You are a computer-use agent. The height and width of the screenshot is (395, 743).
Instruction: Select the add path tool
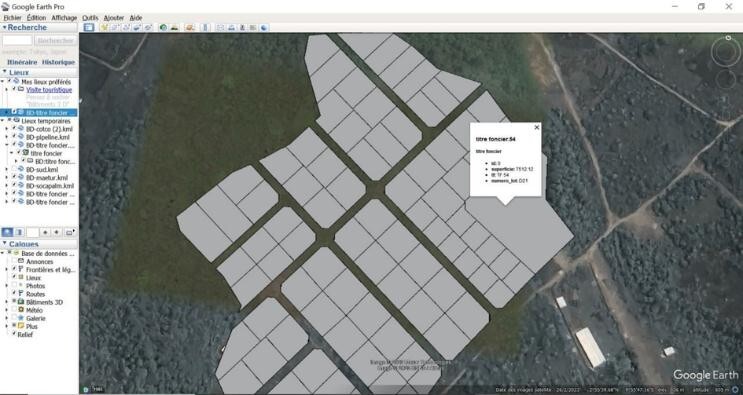click(126, 27)
